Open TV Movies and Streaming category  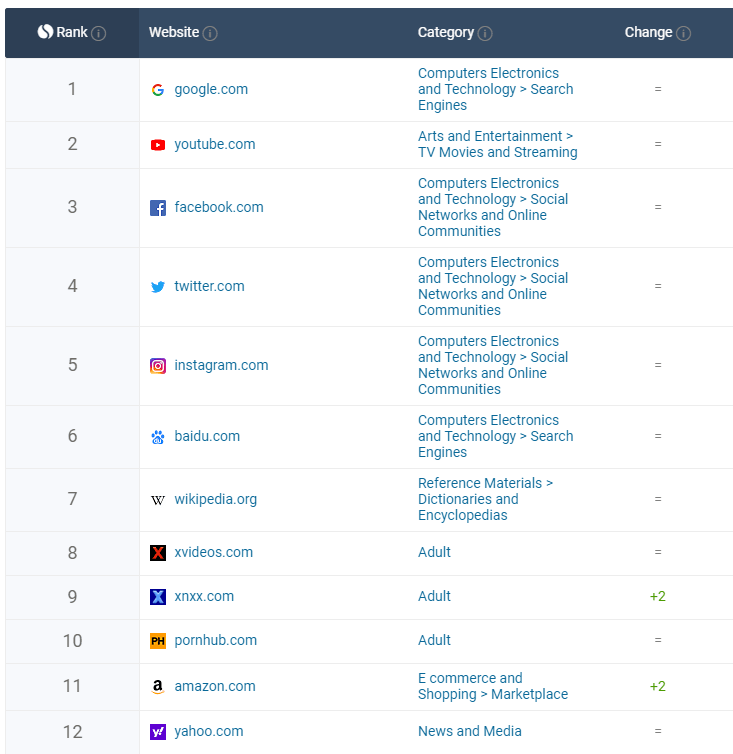point(498,144)
